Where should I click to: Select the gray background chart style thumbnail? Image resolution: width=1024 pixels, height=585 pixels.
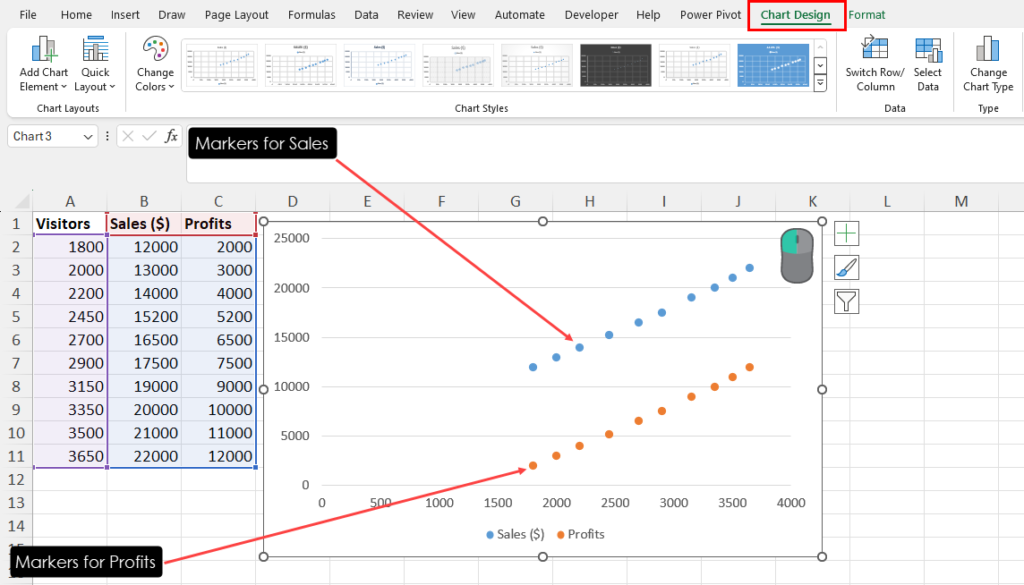pos(458,65)
